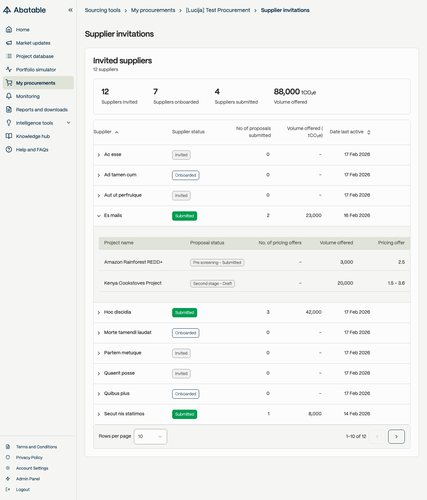Go to next page of suppliers
This screenshot has width=427, height=500.
tap(396, 436)
